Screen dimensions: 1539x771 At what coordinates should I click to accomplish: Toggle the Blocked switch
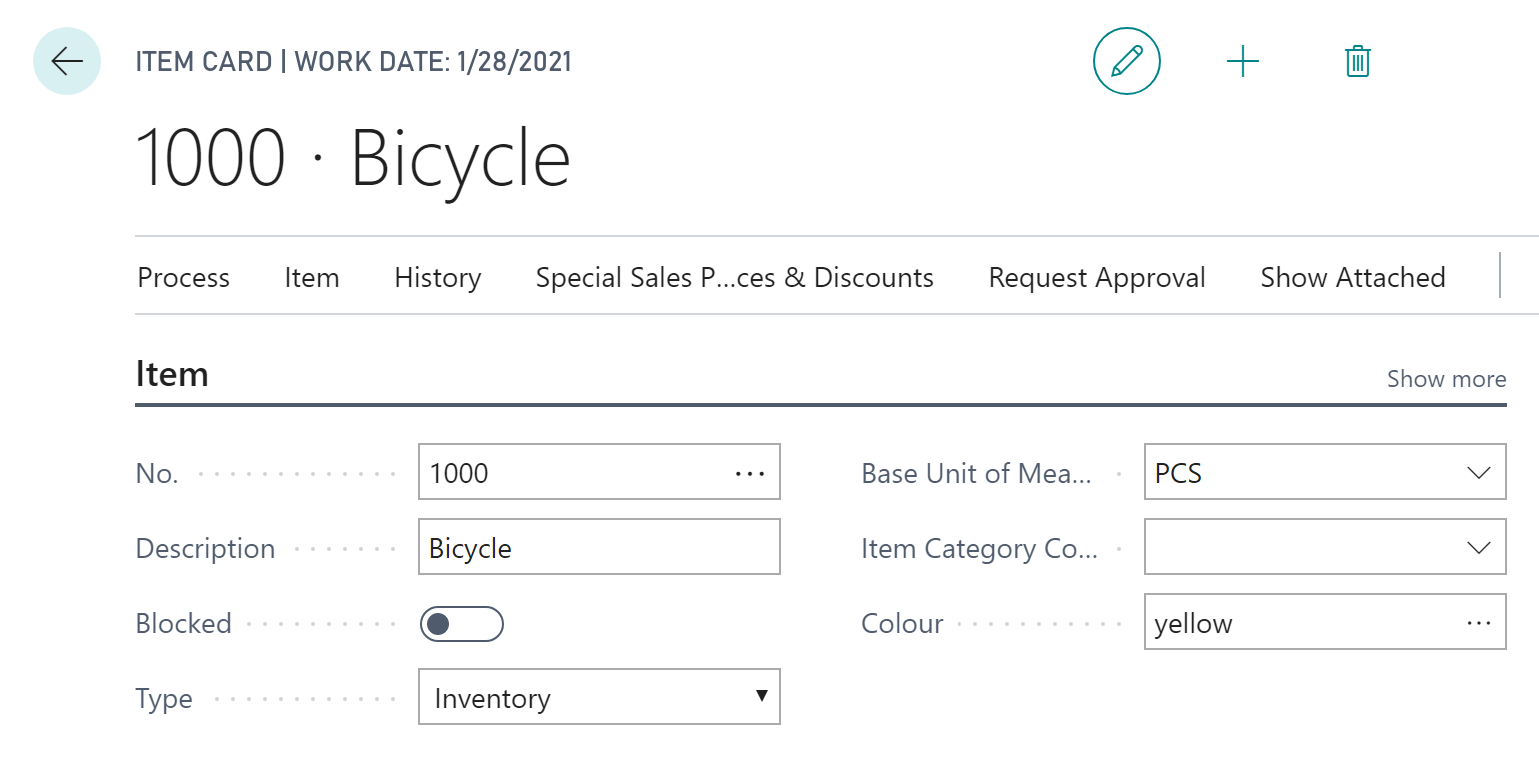tap(461, 624)
